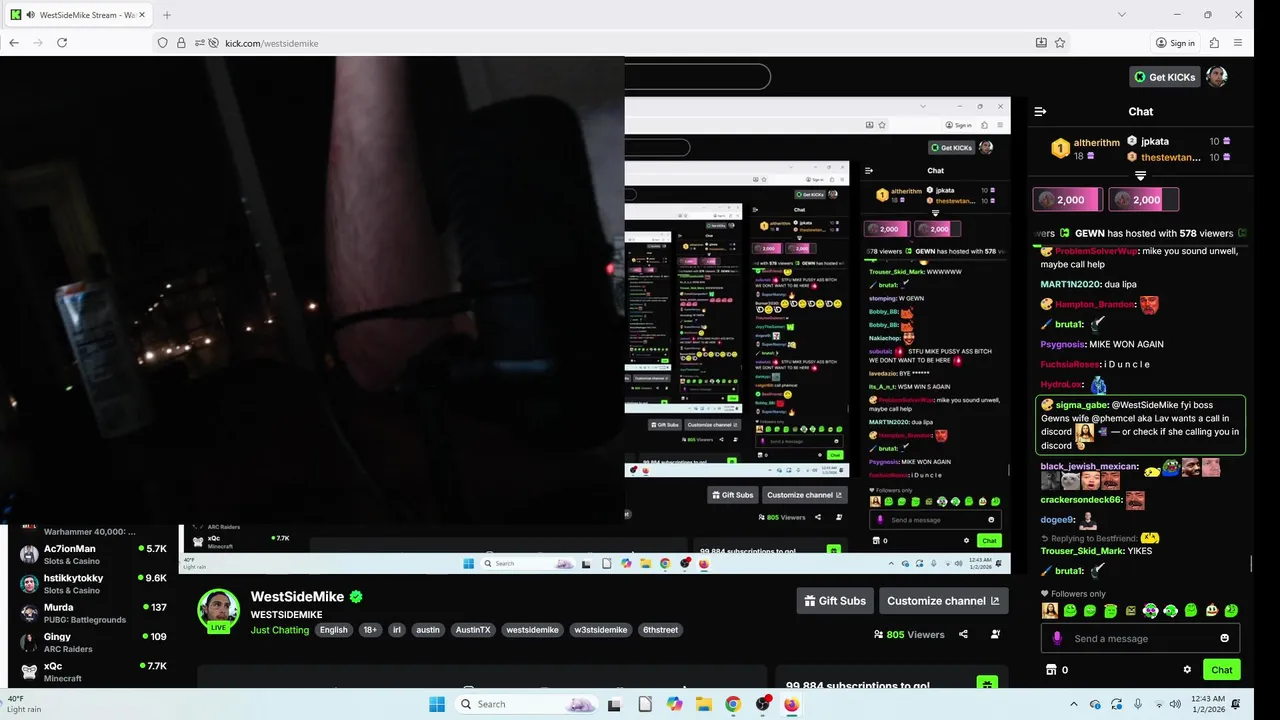
Task: Reload the page in browser
Action: [x=62, y=43]
